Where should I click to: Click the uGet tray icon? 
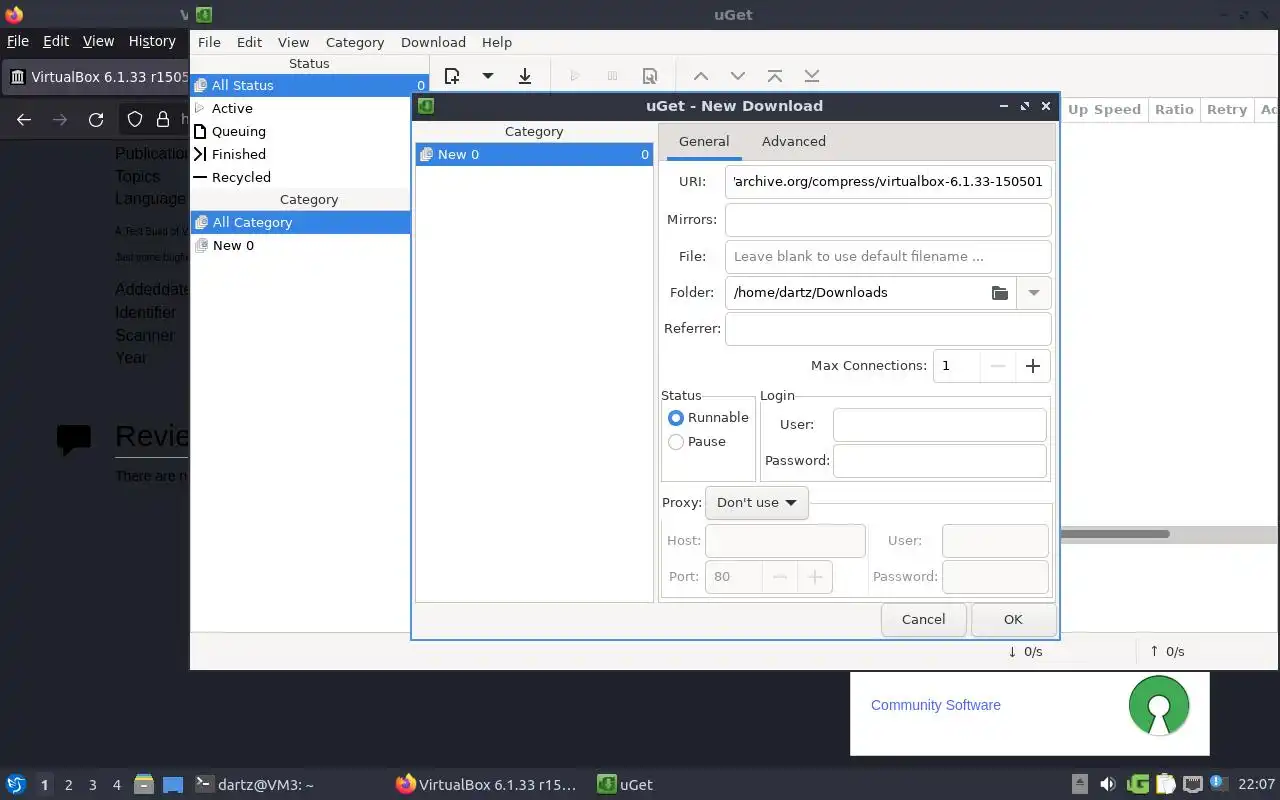(1137, 784)
